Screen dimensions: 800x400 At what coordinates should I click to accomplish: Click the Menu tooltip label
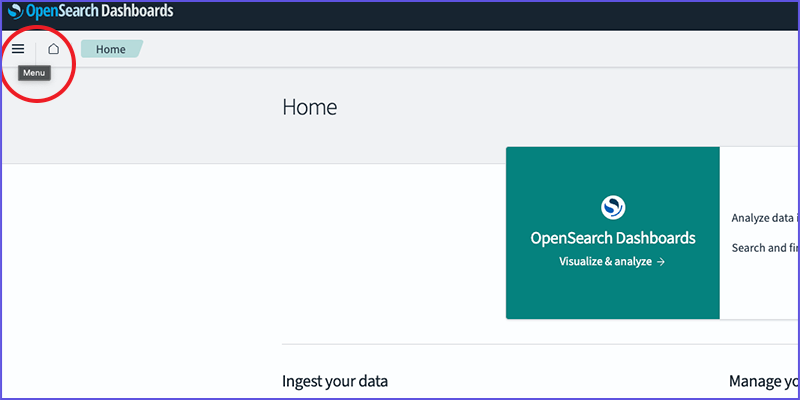pos(34,73)
